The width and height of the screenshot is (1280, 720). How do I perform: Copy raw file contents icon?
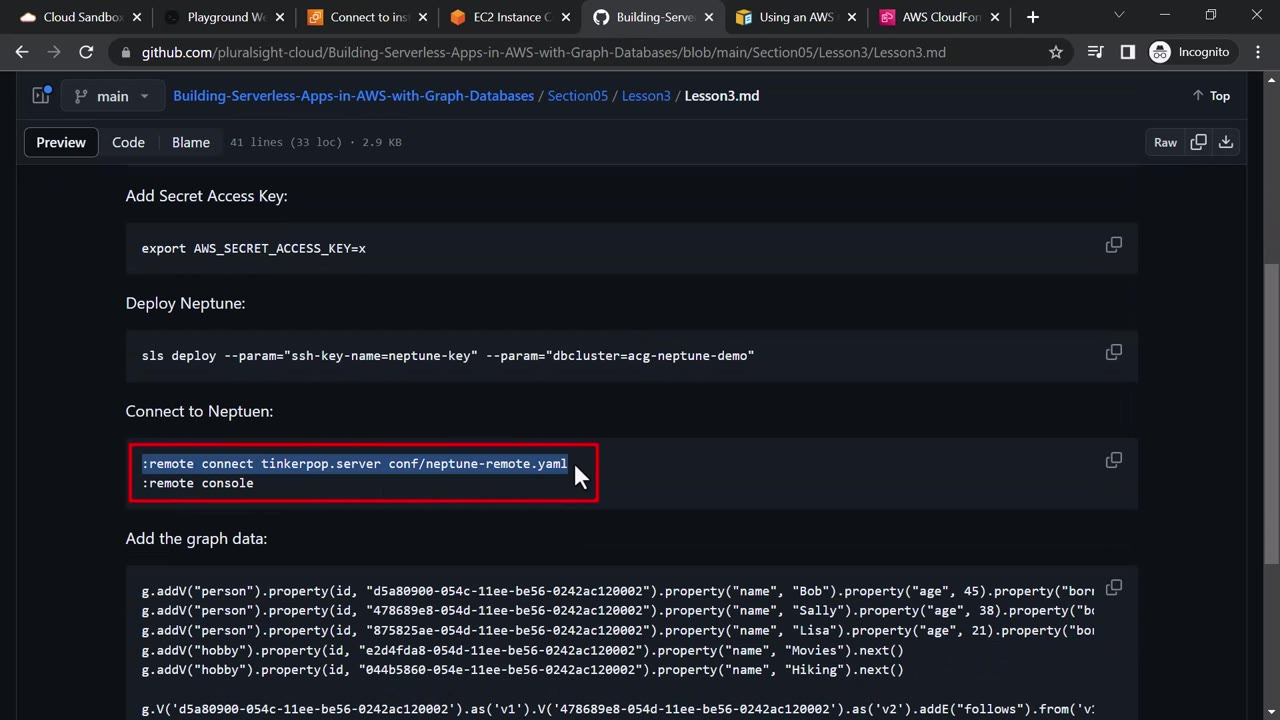tap(1198, 142)
